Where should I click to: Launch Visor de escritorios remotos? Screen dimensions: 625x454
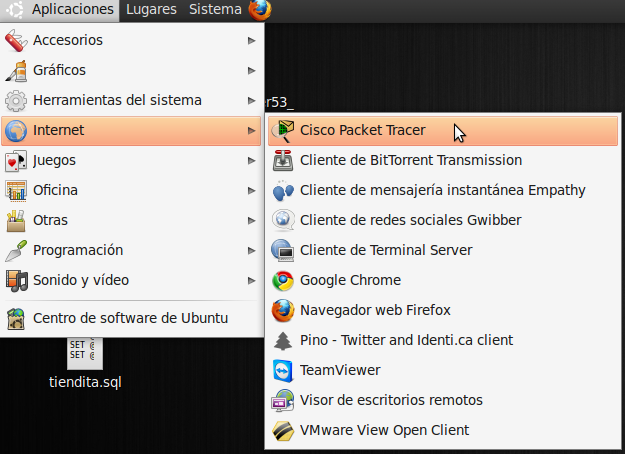[x=443, y=401]
